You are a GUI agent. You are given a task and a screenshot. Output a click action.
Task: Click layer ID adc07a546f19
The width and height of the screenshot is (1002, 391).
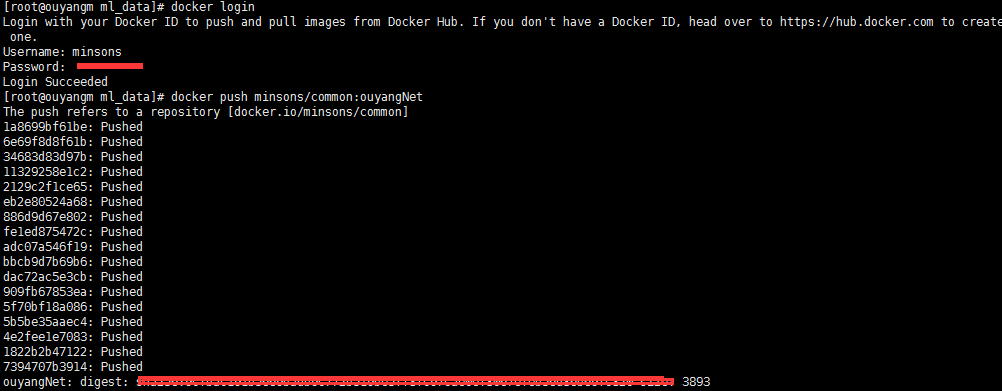click(x=49, y=247)
